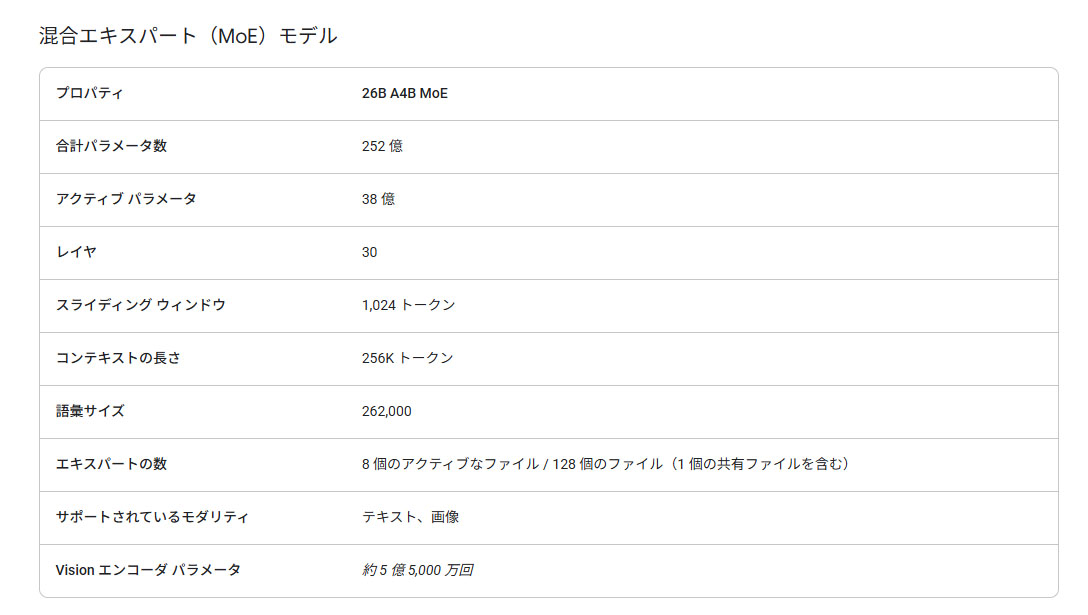The height and width of the screenshot is (615, 1088).
Task: Select the テキスト、画像 value
Action: (410, 517)
